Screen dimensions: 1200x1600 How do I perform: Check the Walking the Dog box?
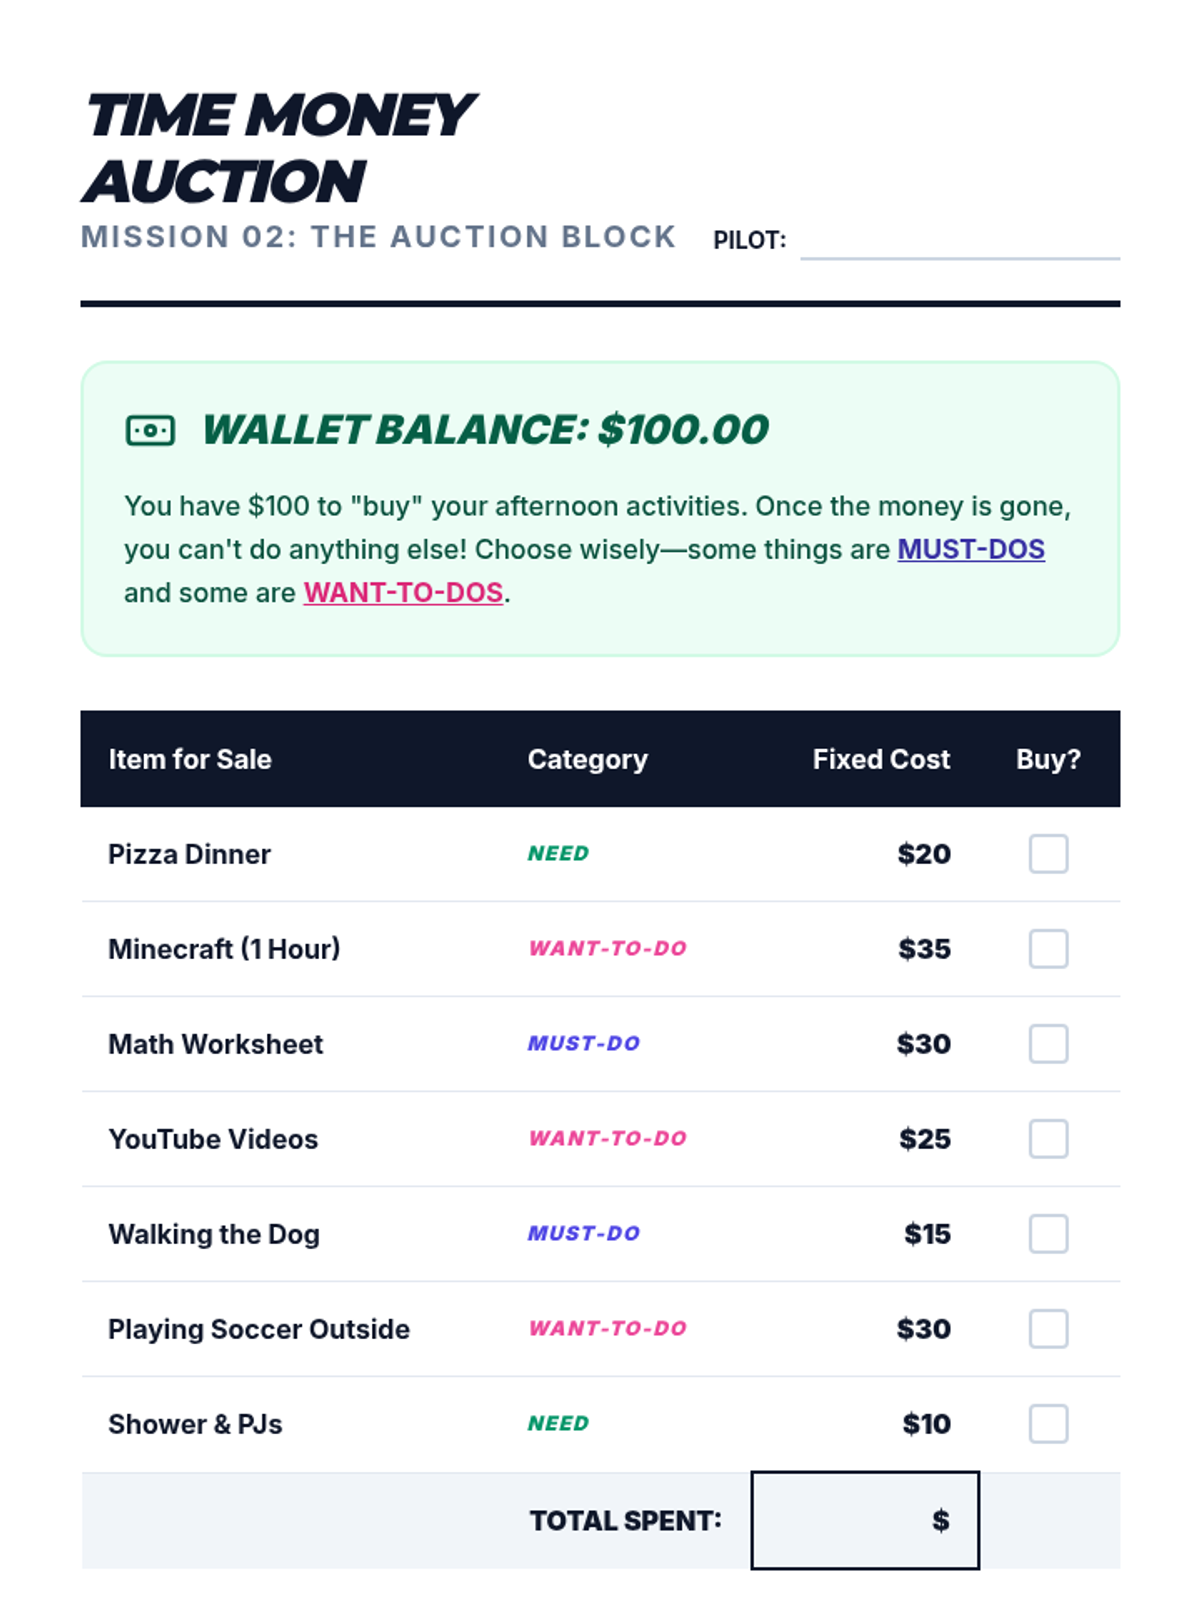[x=1048, y=1234]
